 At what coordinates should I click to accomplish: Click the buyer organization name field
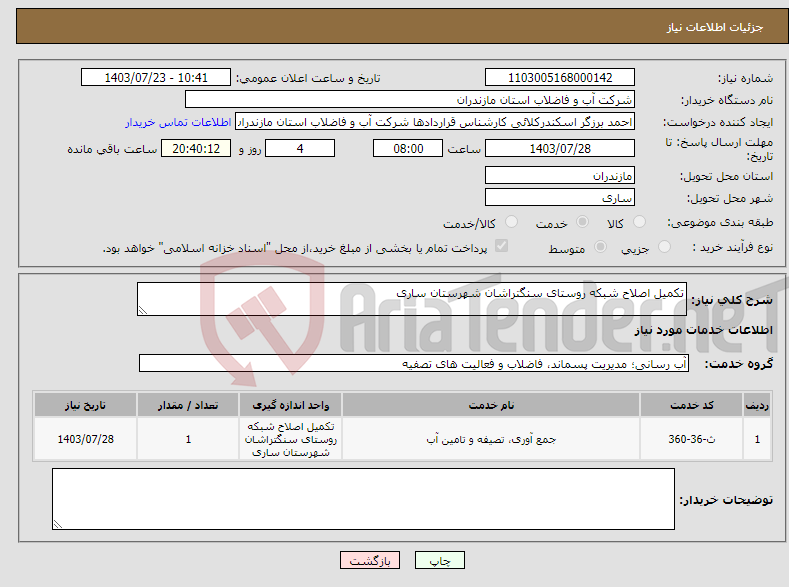[410, 100]
